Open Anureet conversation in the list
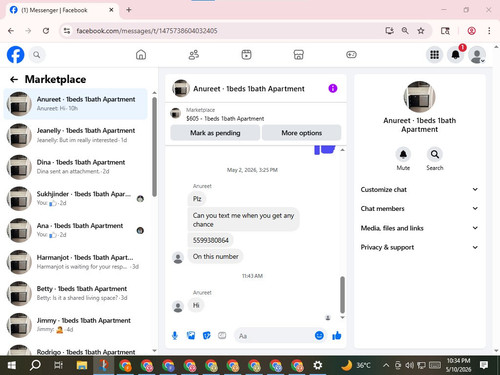Screen dimensions: 500x375 (75, 104)
